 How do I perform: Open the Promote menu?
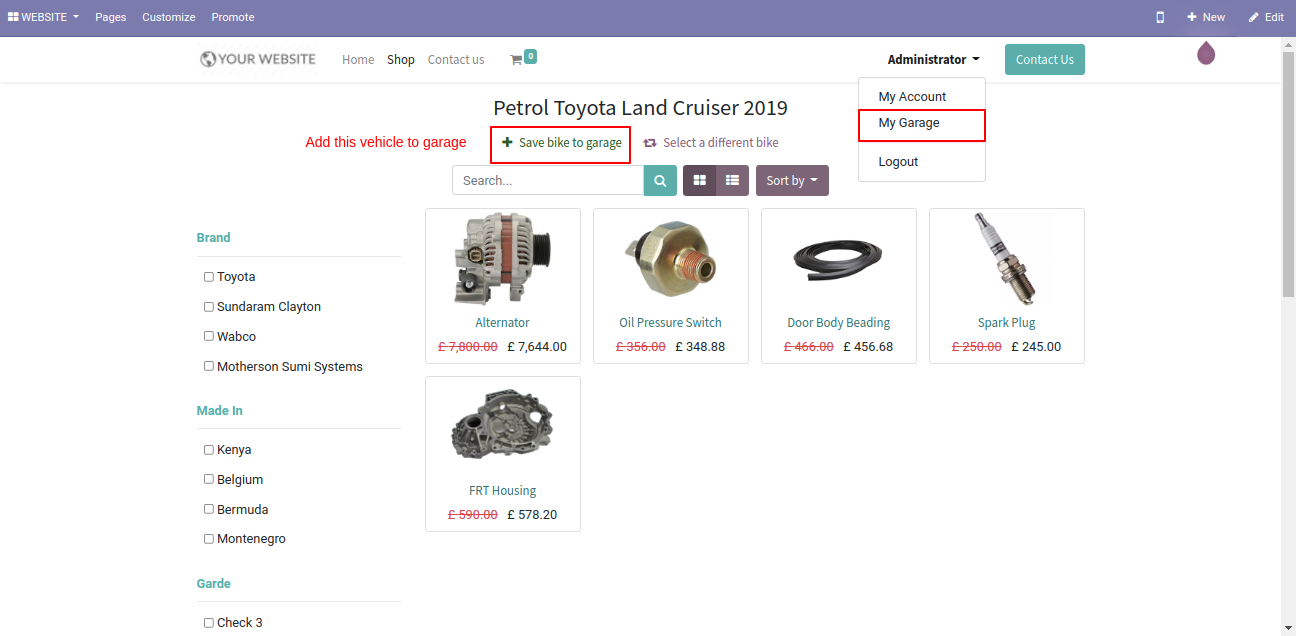coord(233,17)
